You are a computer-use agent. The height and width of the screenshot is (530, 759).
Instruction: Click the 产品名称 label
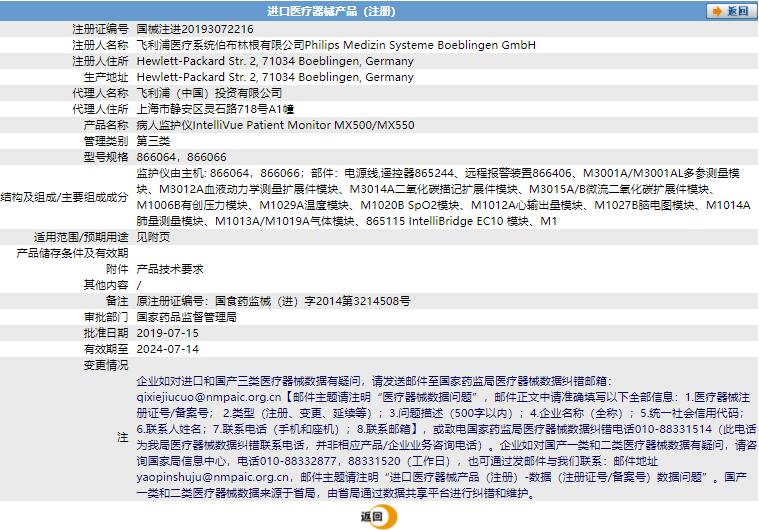tap(106, 125)
